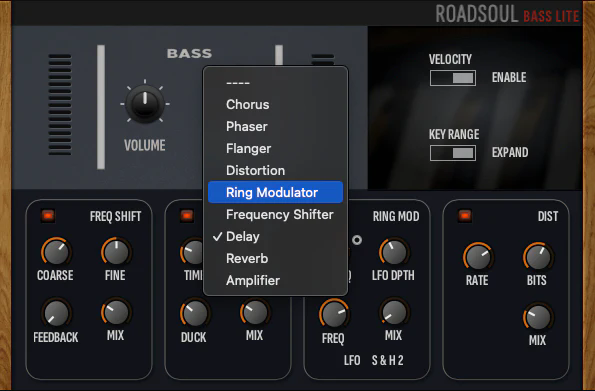Screen dimensions: 595x391
Task: Select Frequency Shifter from the menu
Action: click(x=275, y=214)
